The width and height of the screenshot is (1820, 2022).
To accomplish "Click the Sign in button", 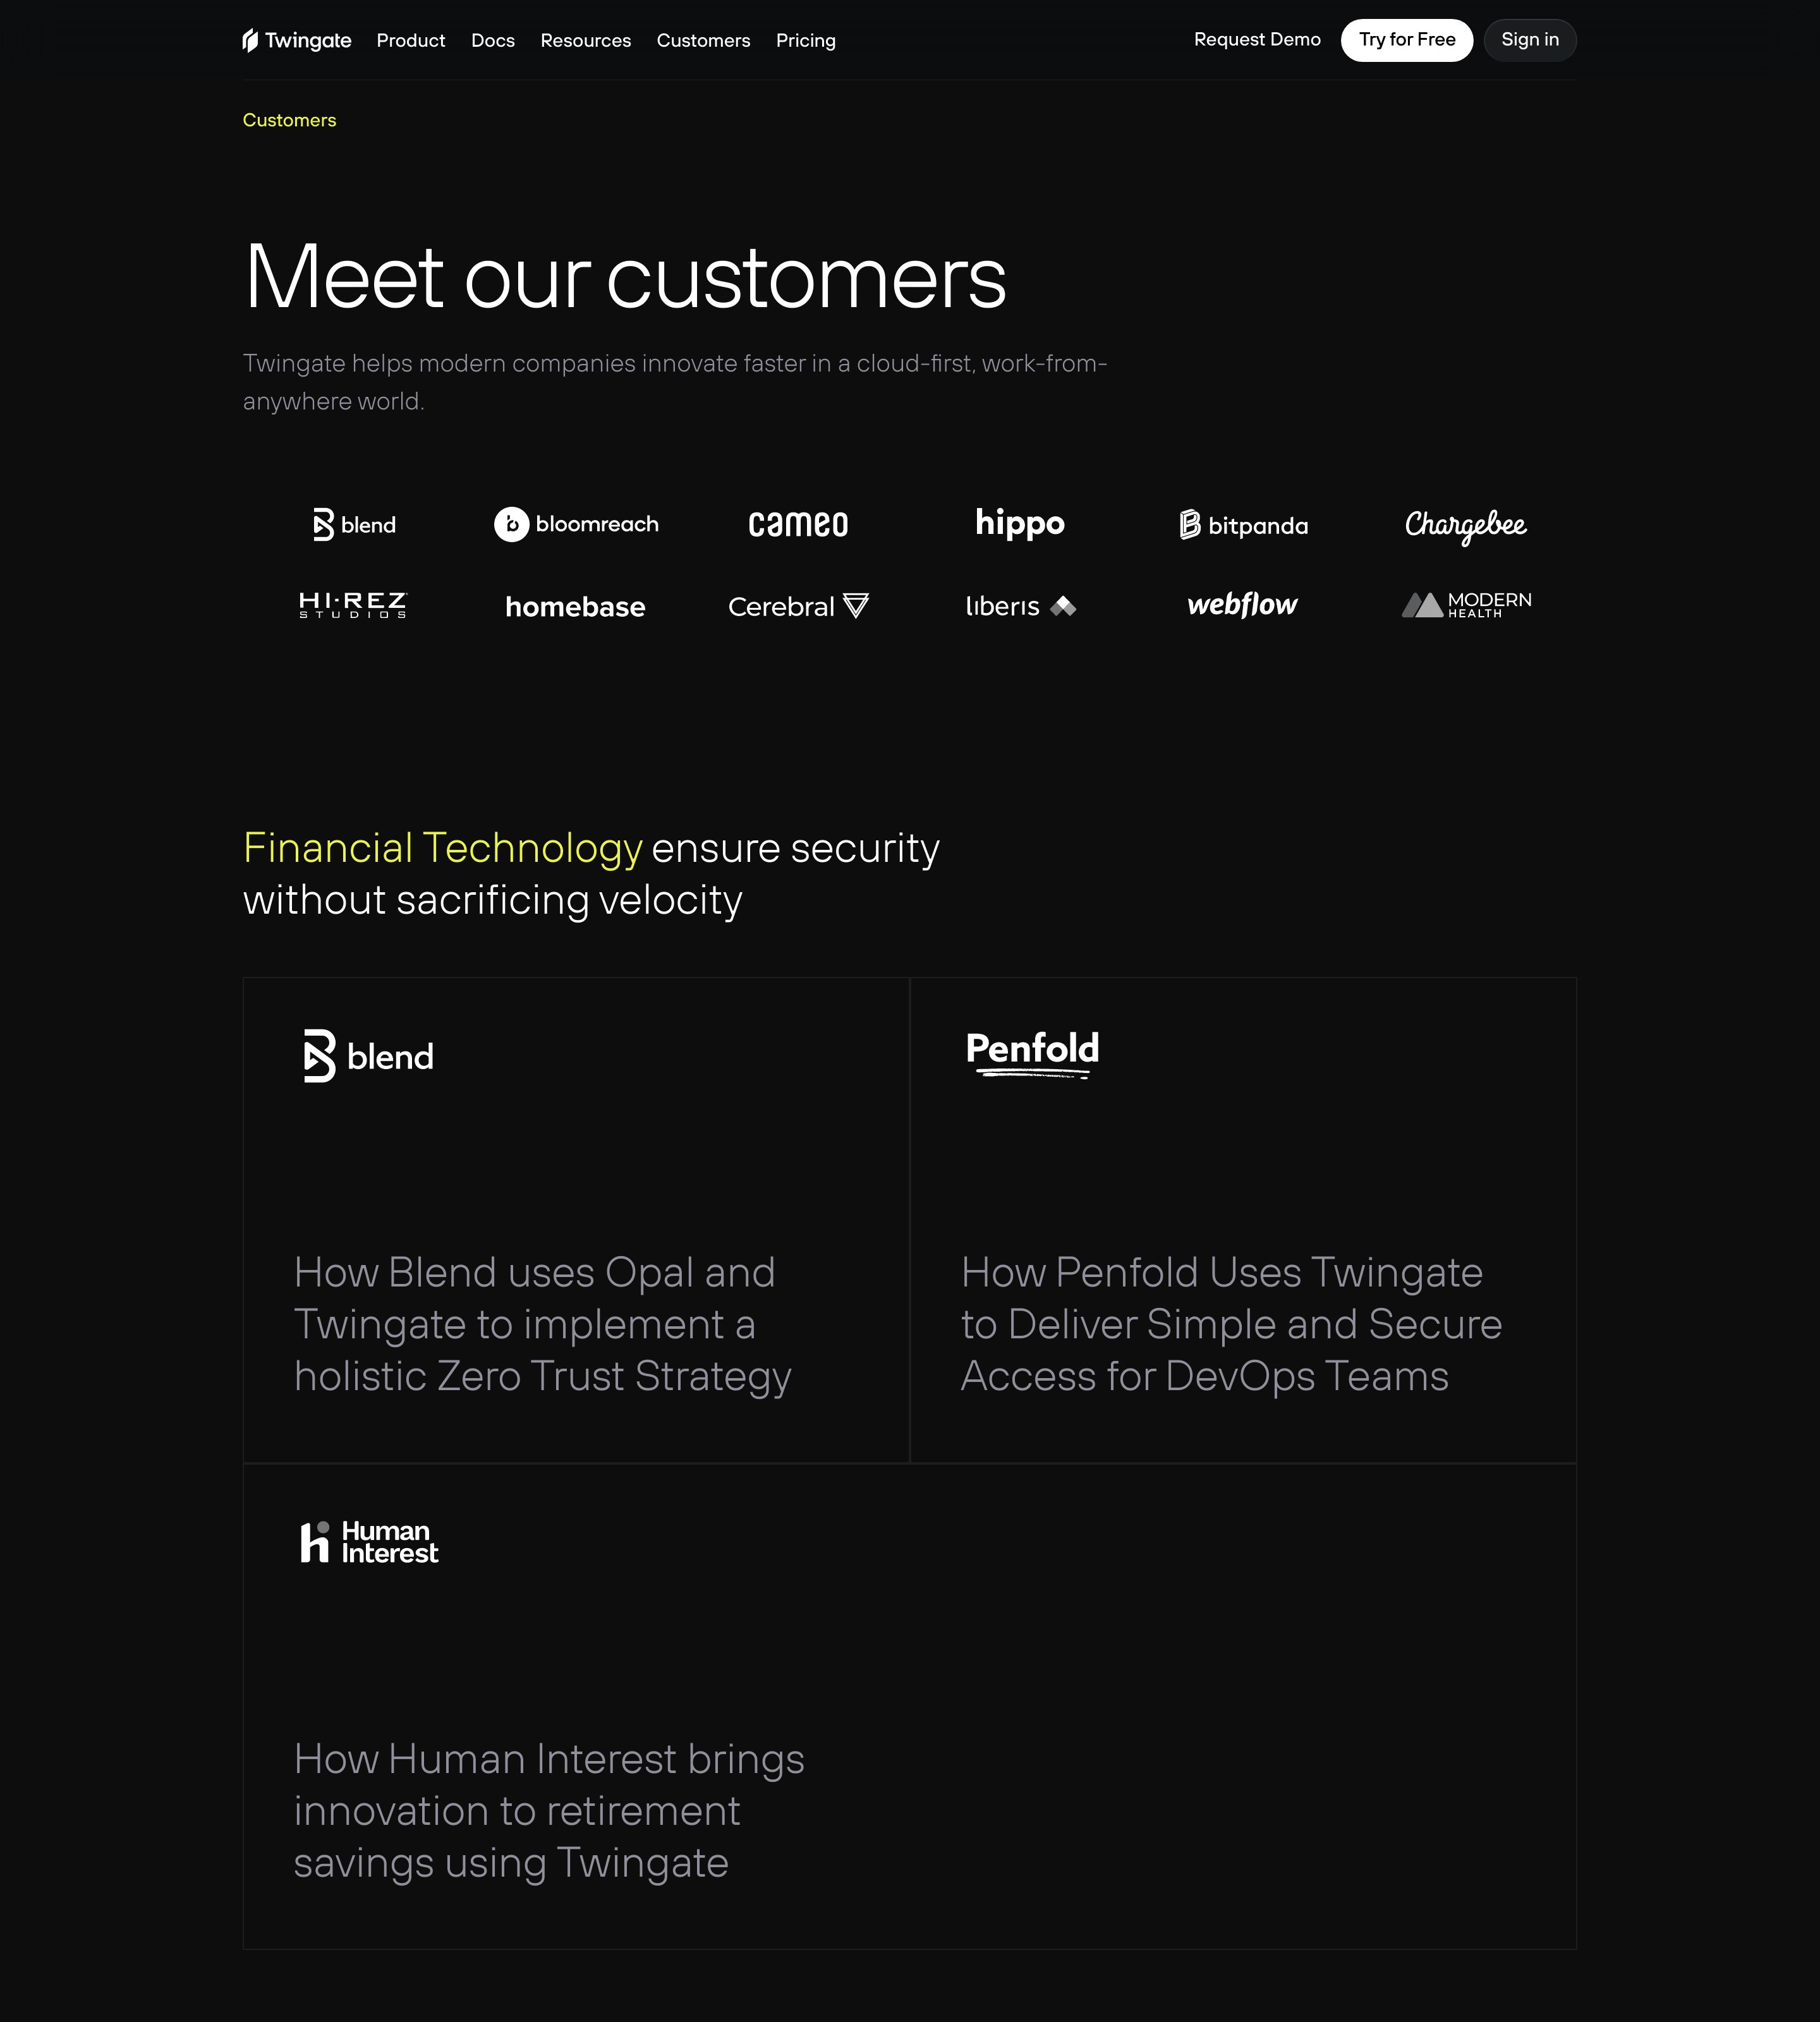I will pyautogui.click(x=1530, y=40).
